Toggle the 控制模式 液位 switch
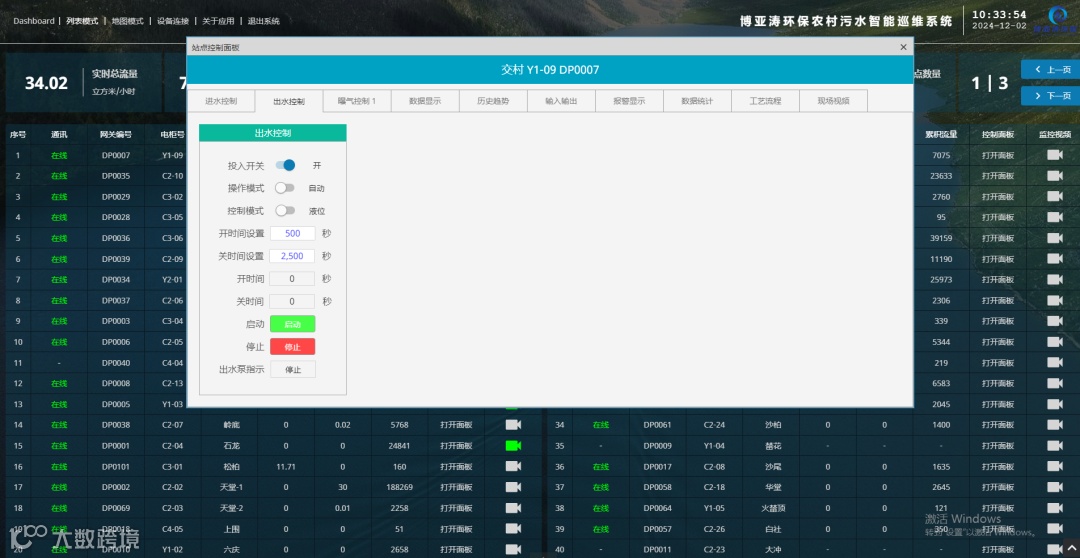 284,211
